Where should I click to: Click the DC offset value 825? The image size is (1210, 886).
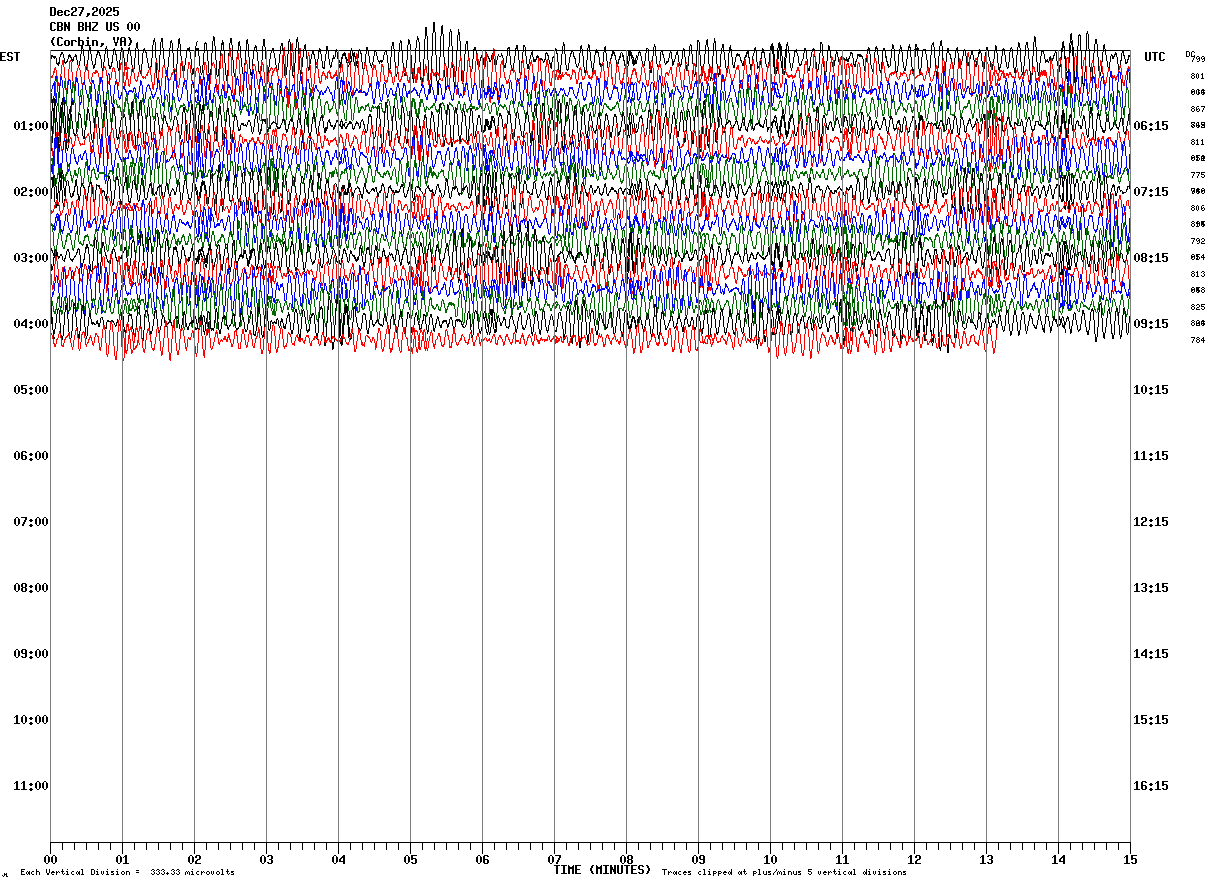coord(1198,307)
